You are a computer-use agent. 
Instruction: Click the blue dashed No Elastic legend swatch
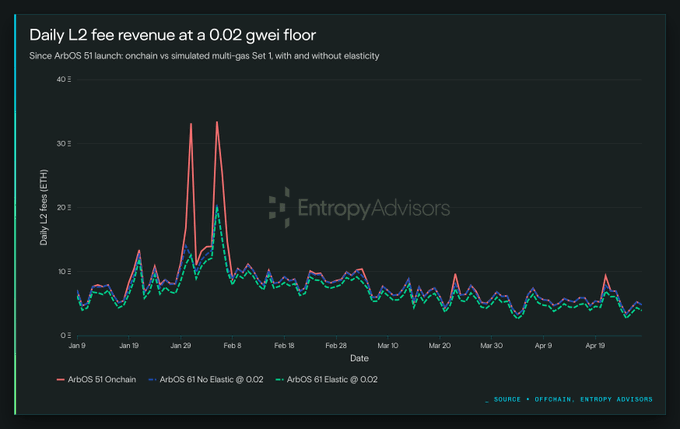tap(152, 380)
